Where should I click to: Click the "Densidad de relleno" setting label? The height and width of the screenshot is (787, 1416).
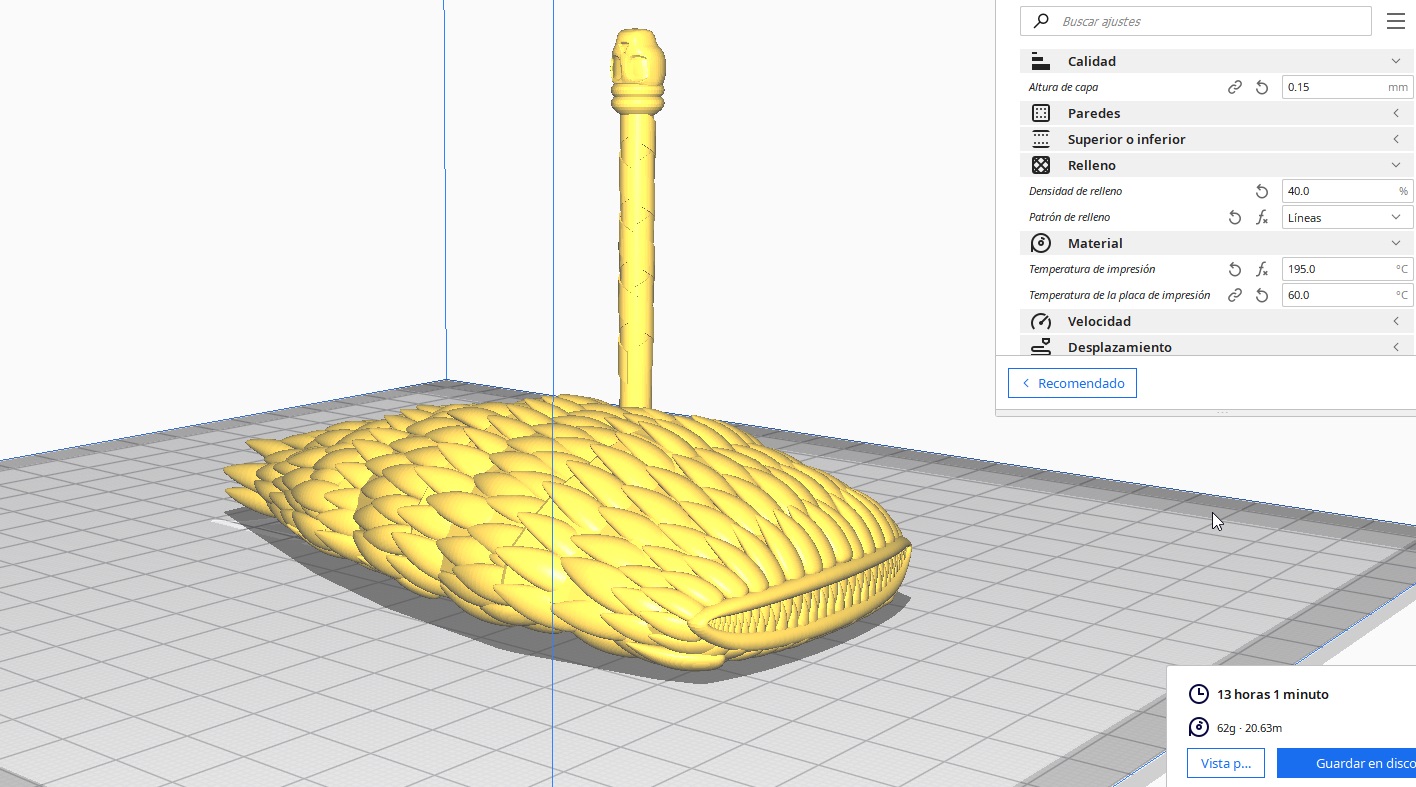pyautogui.click(x=1075, y=191)
